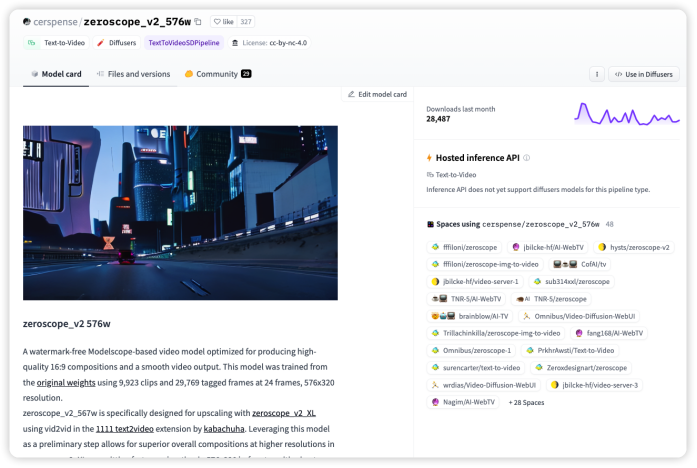Screen dimensions: 697x468
Task: Open space fffiloni/zeroscope-img-to-video
Action: [x=485, y=264]
